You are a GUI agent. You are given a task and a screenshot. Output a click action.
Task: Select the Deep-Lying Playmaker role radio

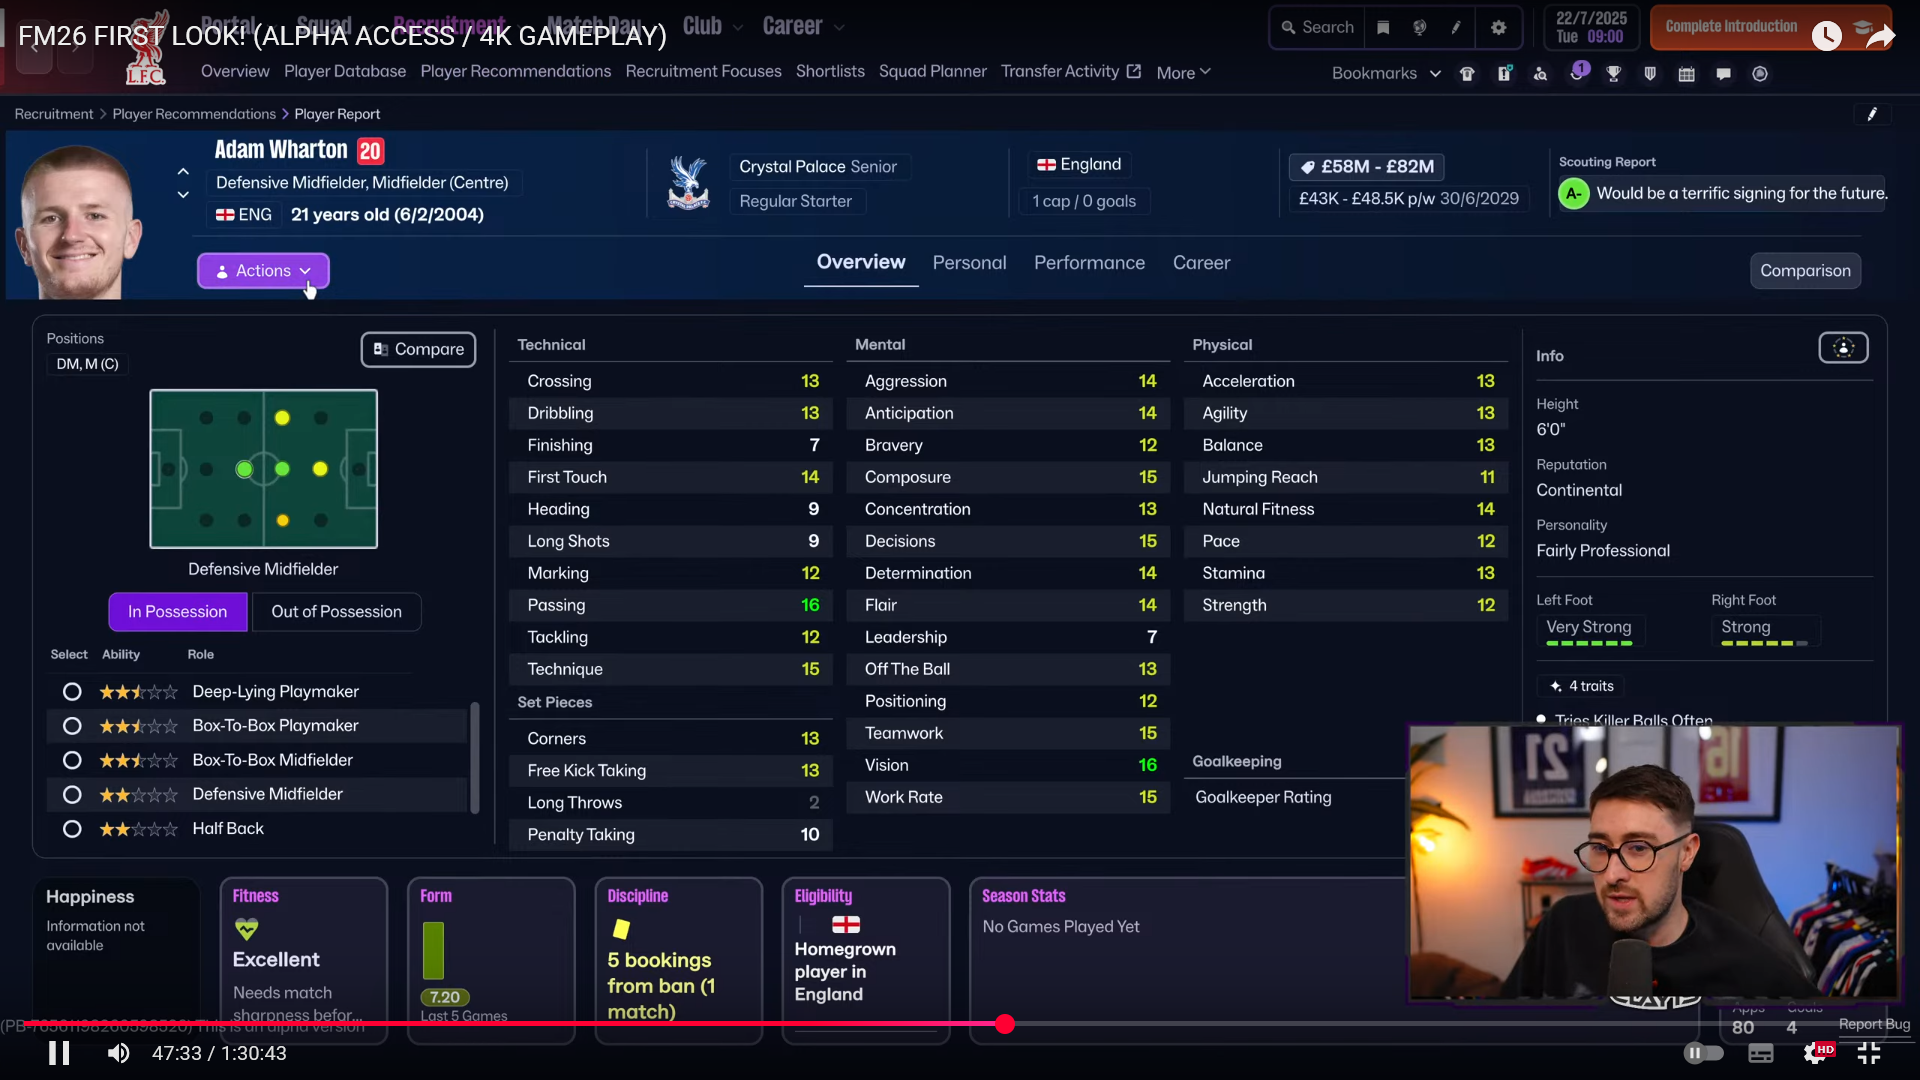click(72, 692)
